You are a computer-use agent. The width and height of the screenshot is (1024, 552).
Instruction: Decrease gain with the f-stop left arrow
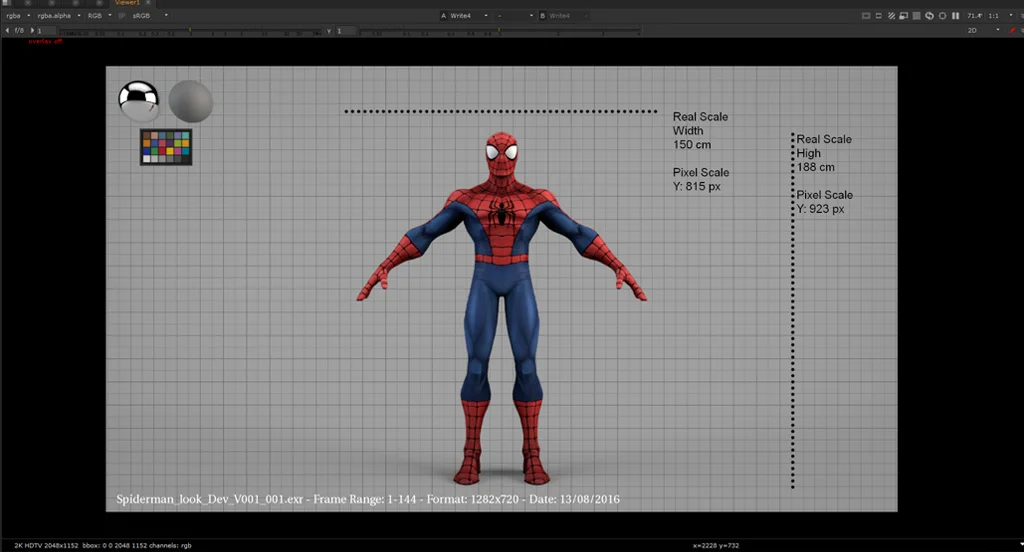7,31
